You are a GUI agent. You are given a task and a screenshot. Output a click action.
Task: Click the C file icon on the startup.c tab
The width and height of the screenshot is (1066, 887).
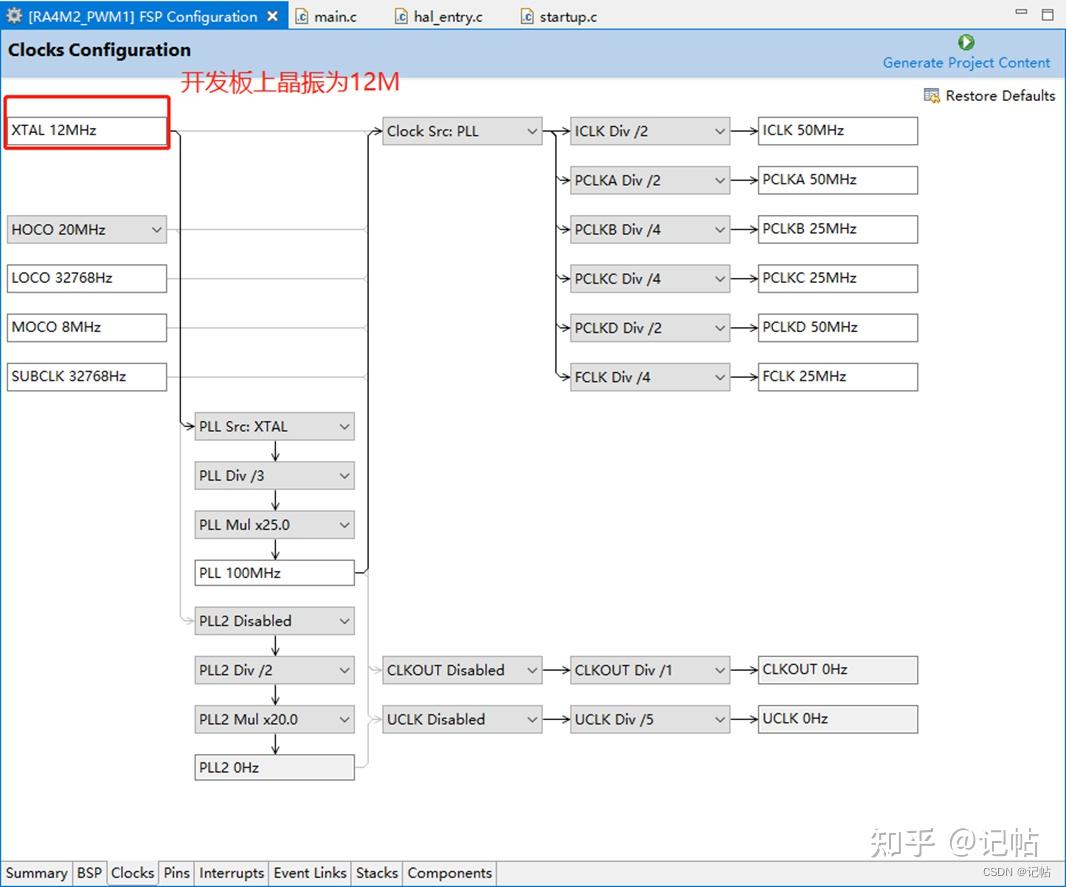(526, 15)
